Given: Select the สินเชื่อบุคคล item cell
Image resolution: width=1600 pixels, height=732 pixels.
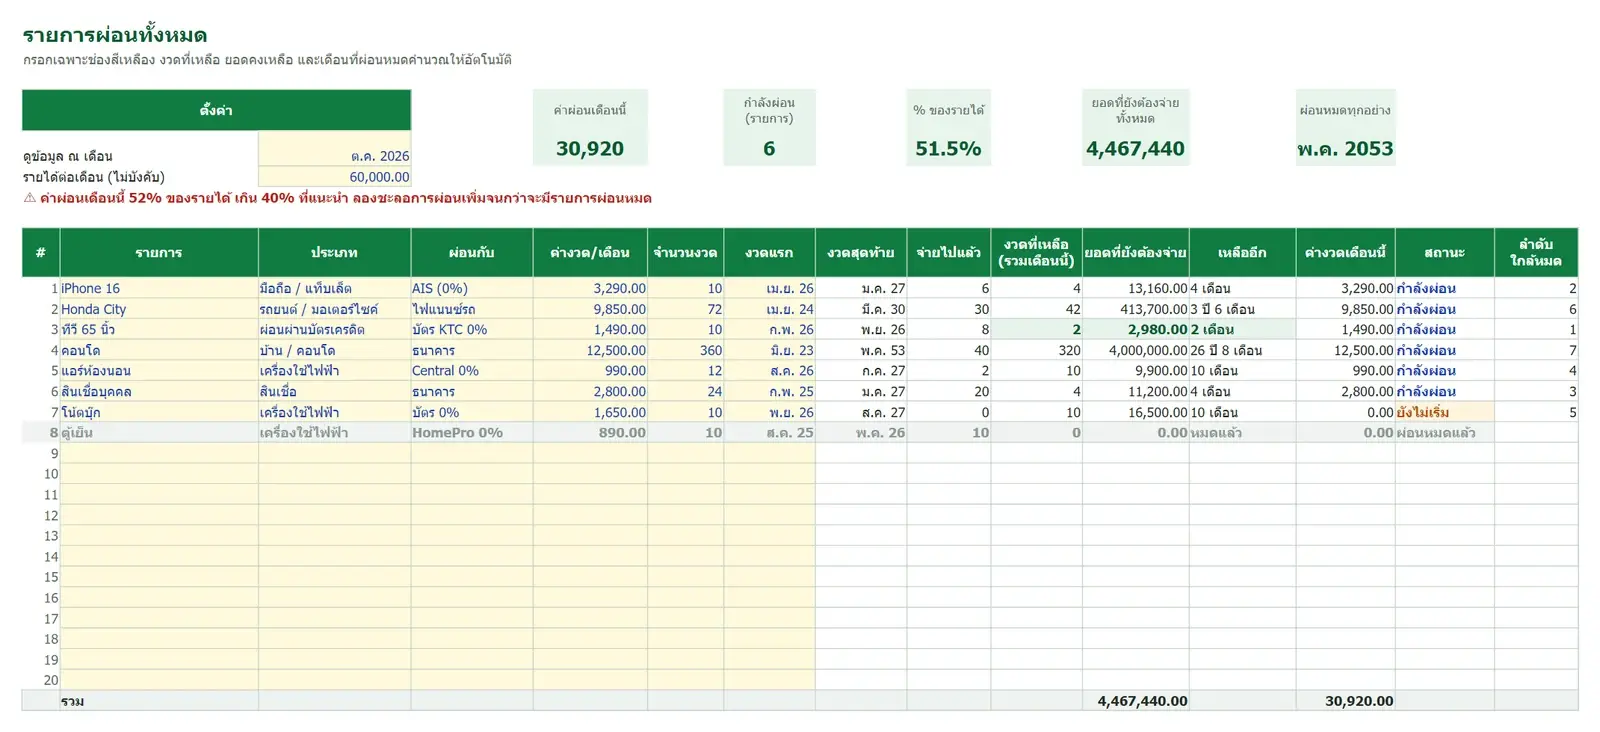Looking at the screenshot, I should tap(159, 391).
